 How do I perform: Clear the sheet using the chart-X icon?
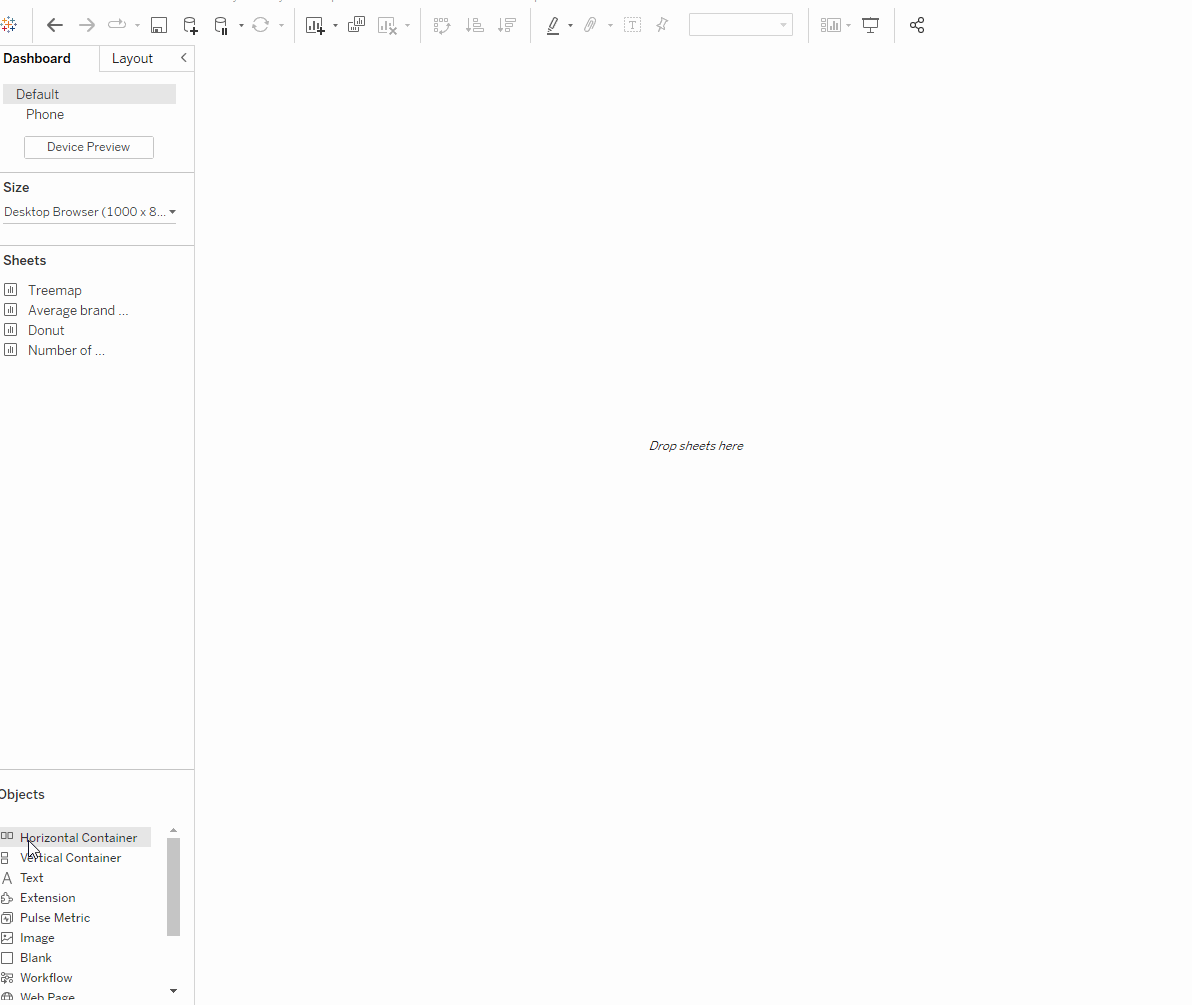(388, 26)
